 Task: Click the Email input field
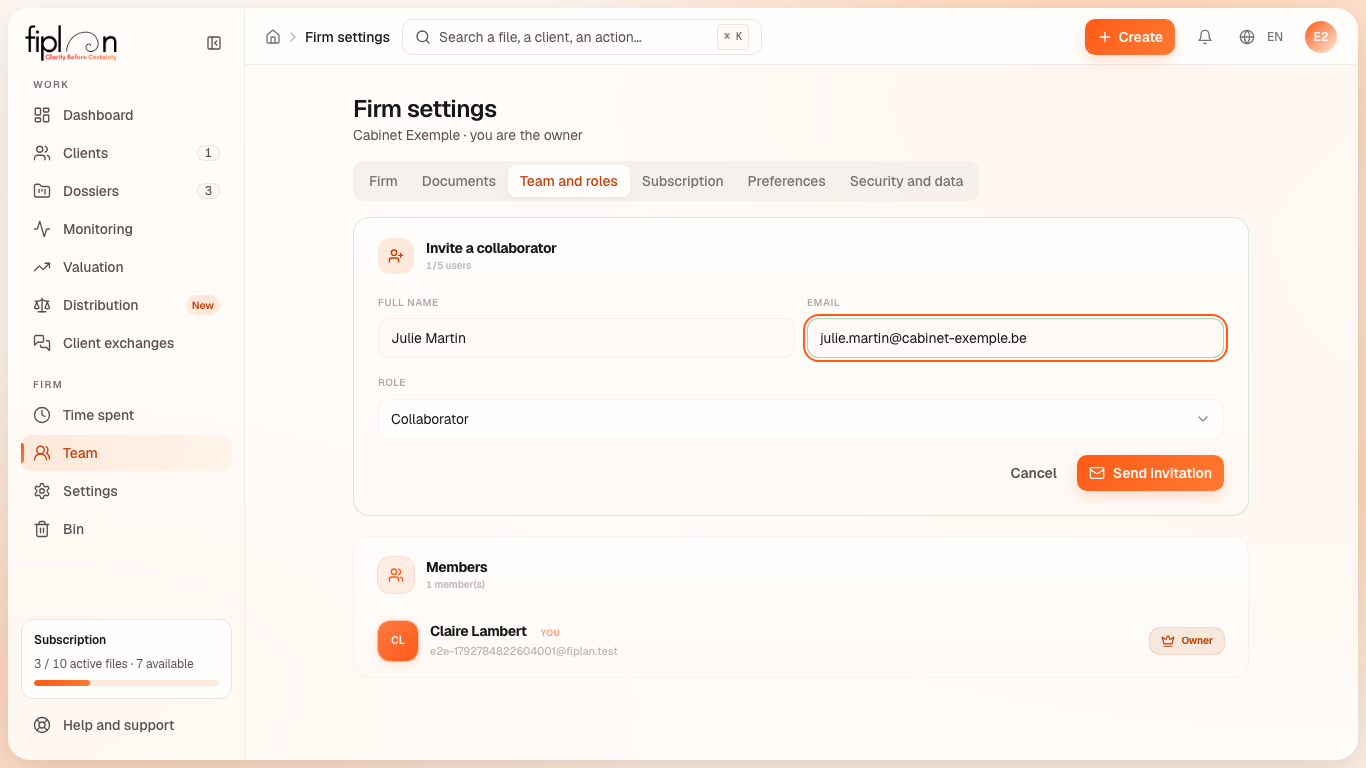pyautogui.click(x=1015, y=338)
